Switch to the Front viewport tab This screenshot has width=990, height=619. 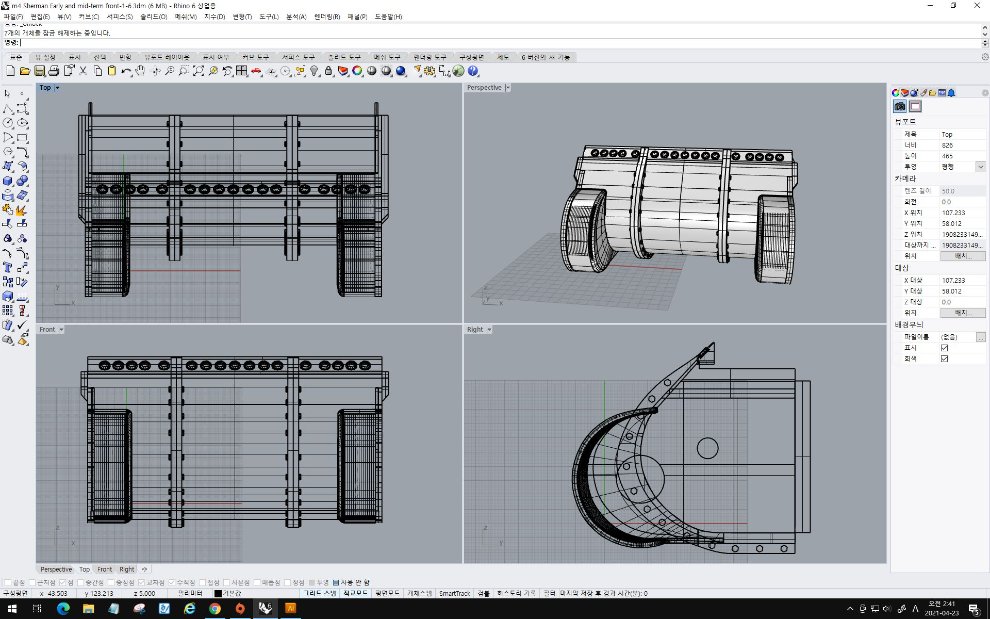tap(105, 569)
